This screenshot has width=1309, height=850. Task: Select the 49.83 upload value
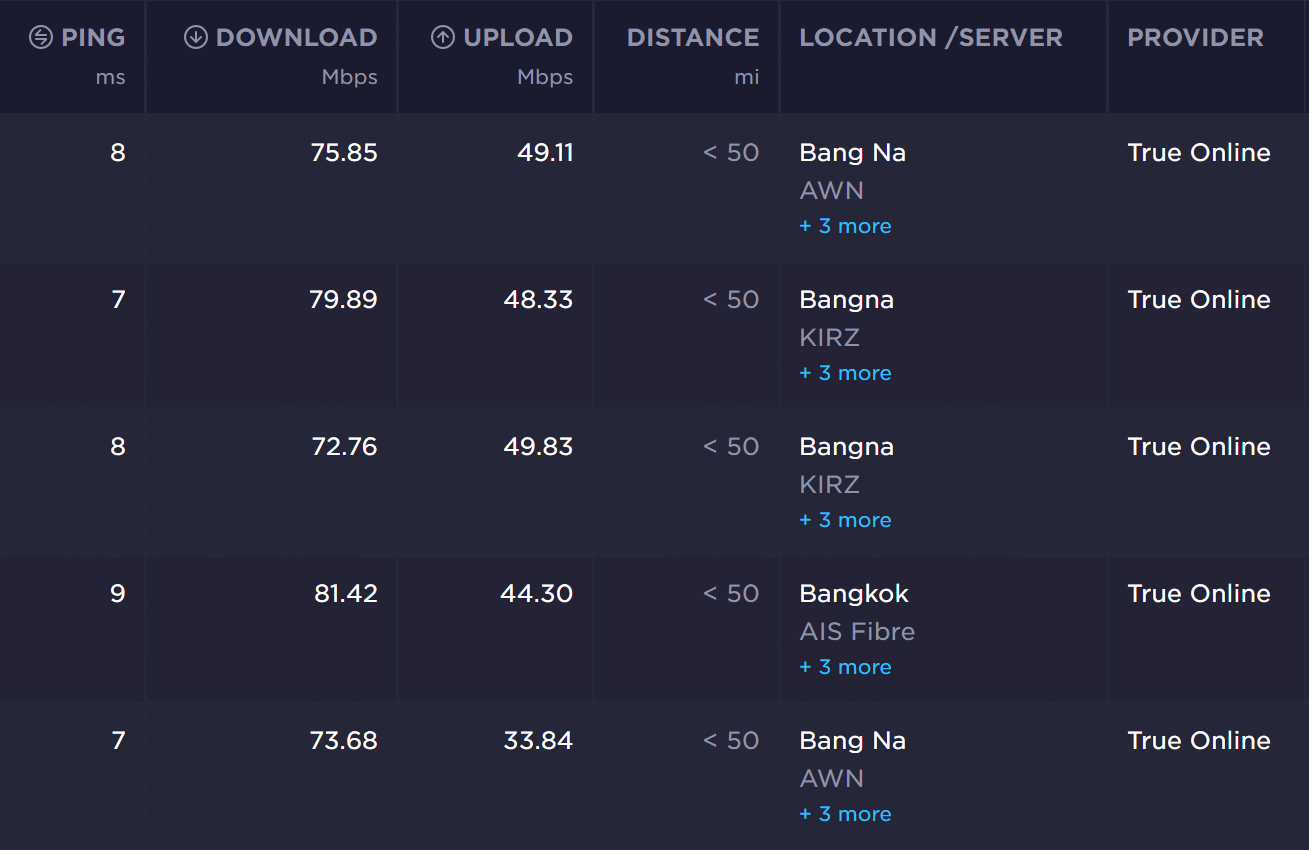click(x=538, y=447)
